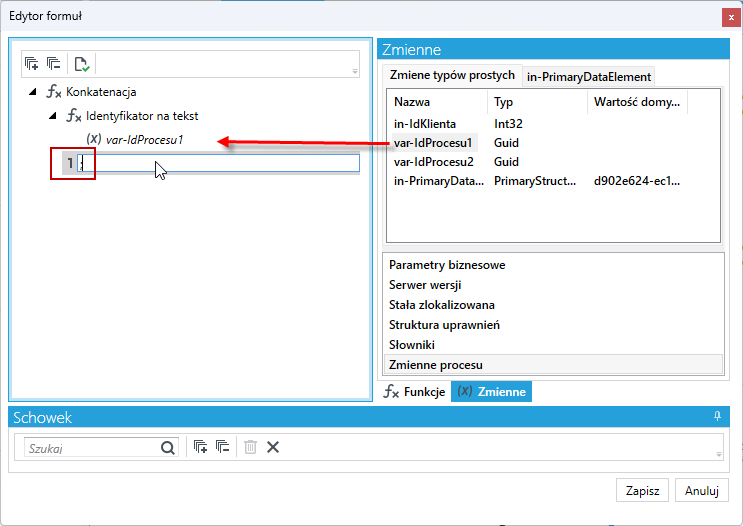
Task: Open Struktura uprawnień category
Action: (444, 325)
